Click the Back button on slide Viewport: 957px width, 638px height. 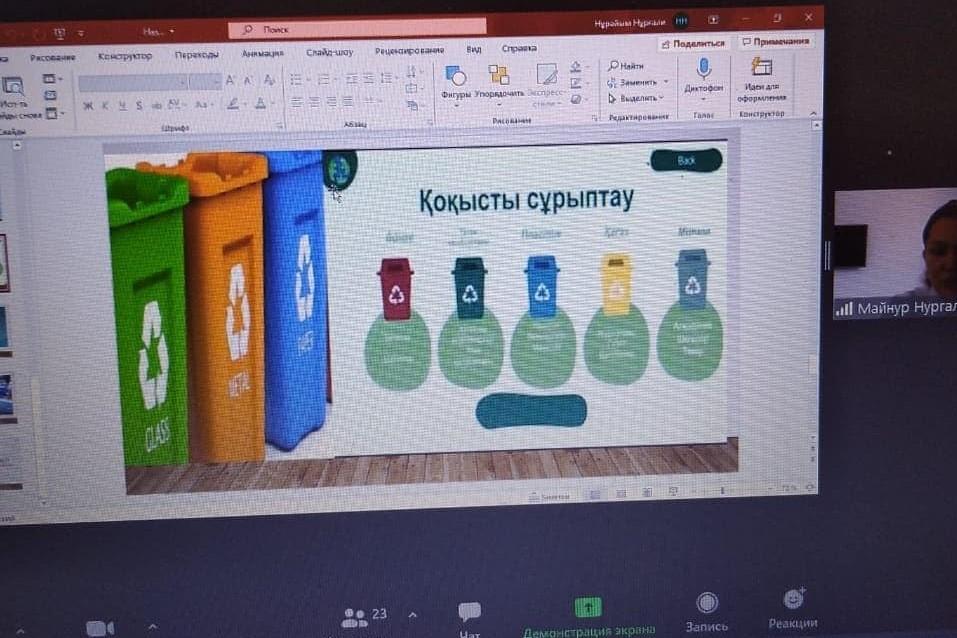point(686,160)
